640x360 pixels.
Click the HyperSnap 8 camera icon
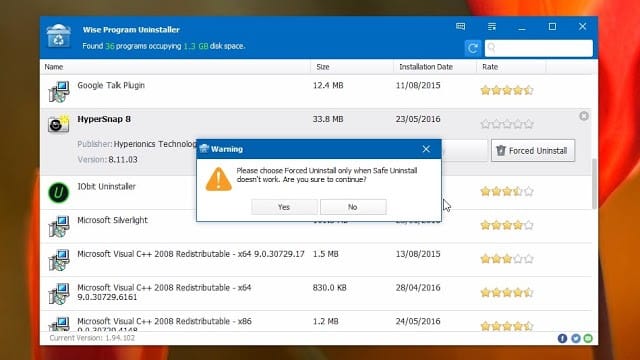point(58,124)
